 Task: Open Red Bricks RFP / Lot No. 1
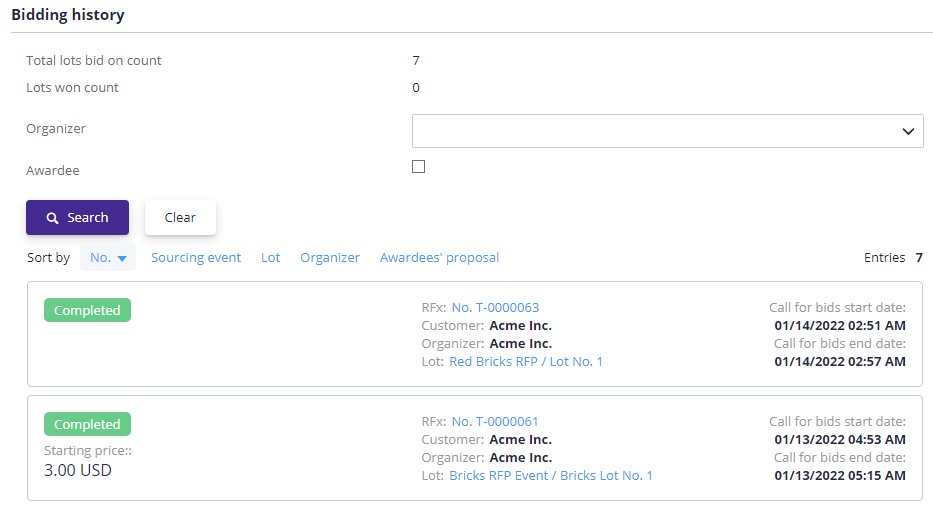click(526, 361)
